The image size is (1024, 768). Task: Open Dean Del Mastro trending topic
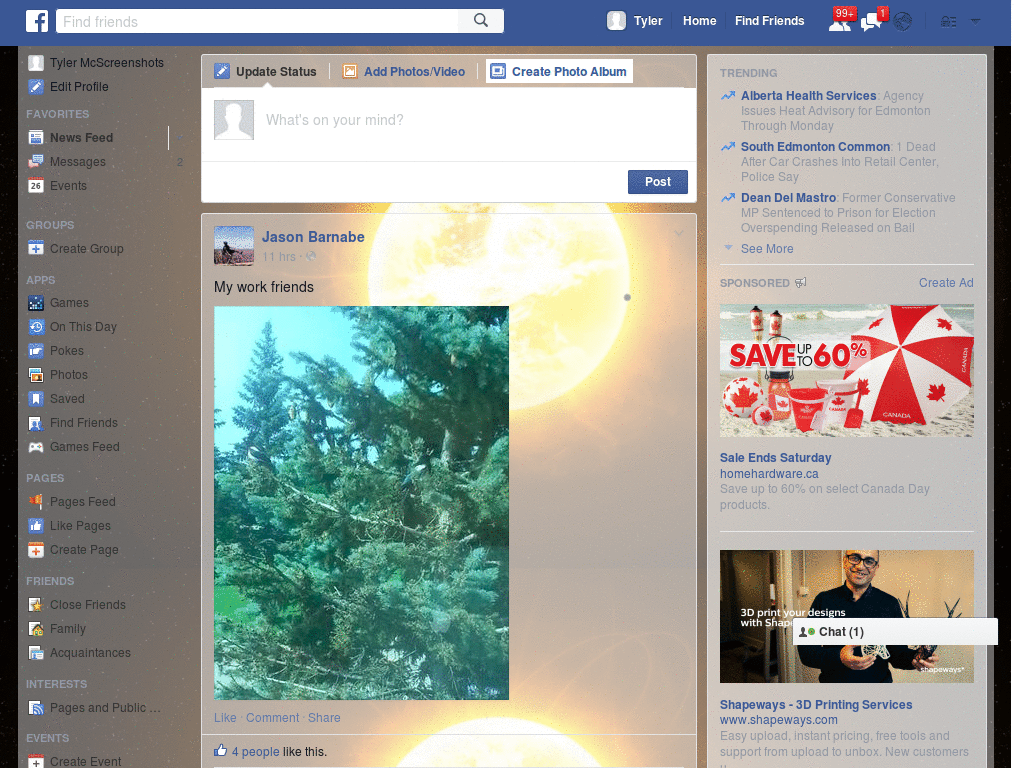pos(788,197)
